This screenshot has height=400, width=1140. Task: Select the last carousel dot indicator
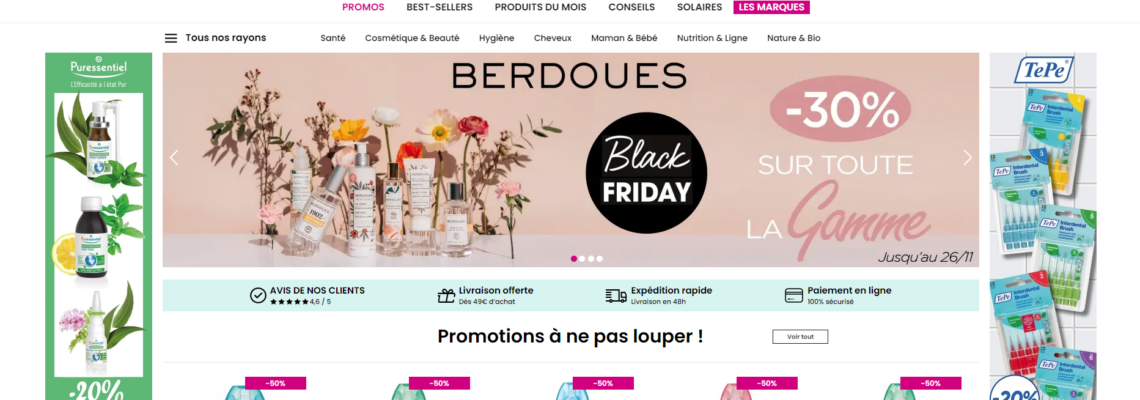[600, 258]
